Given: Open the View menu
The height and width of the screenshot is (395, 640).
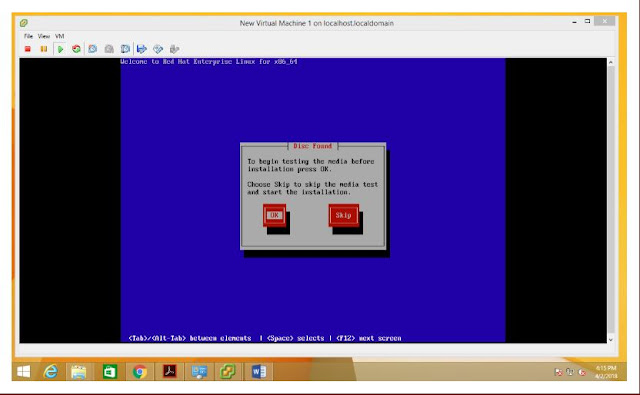Looking at the screenshot, I should pyautogui.click(x=44, y=36).
